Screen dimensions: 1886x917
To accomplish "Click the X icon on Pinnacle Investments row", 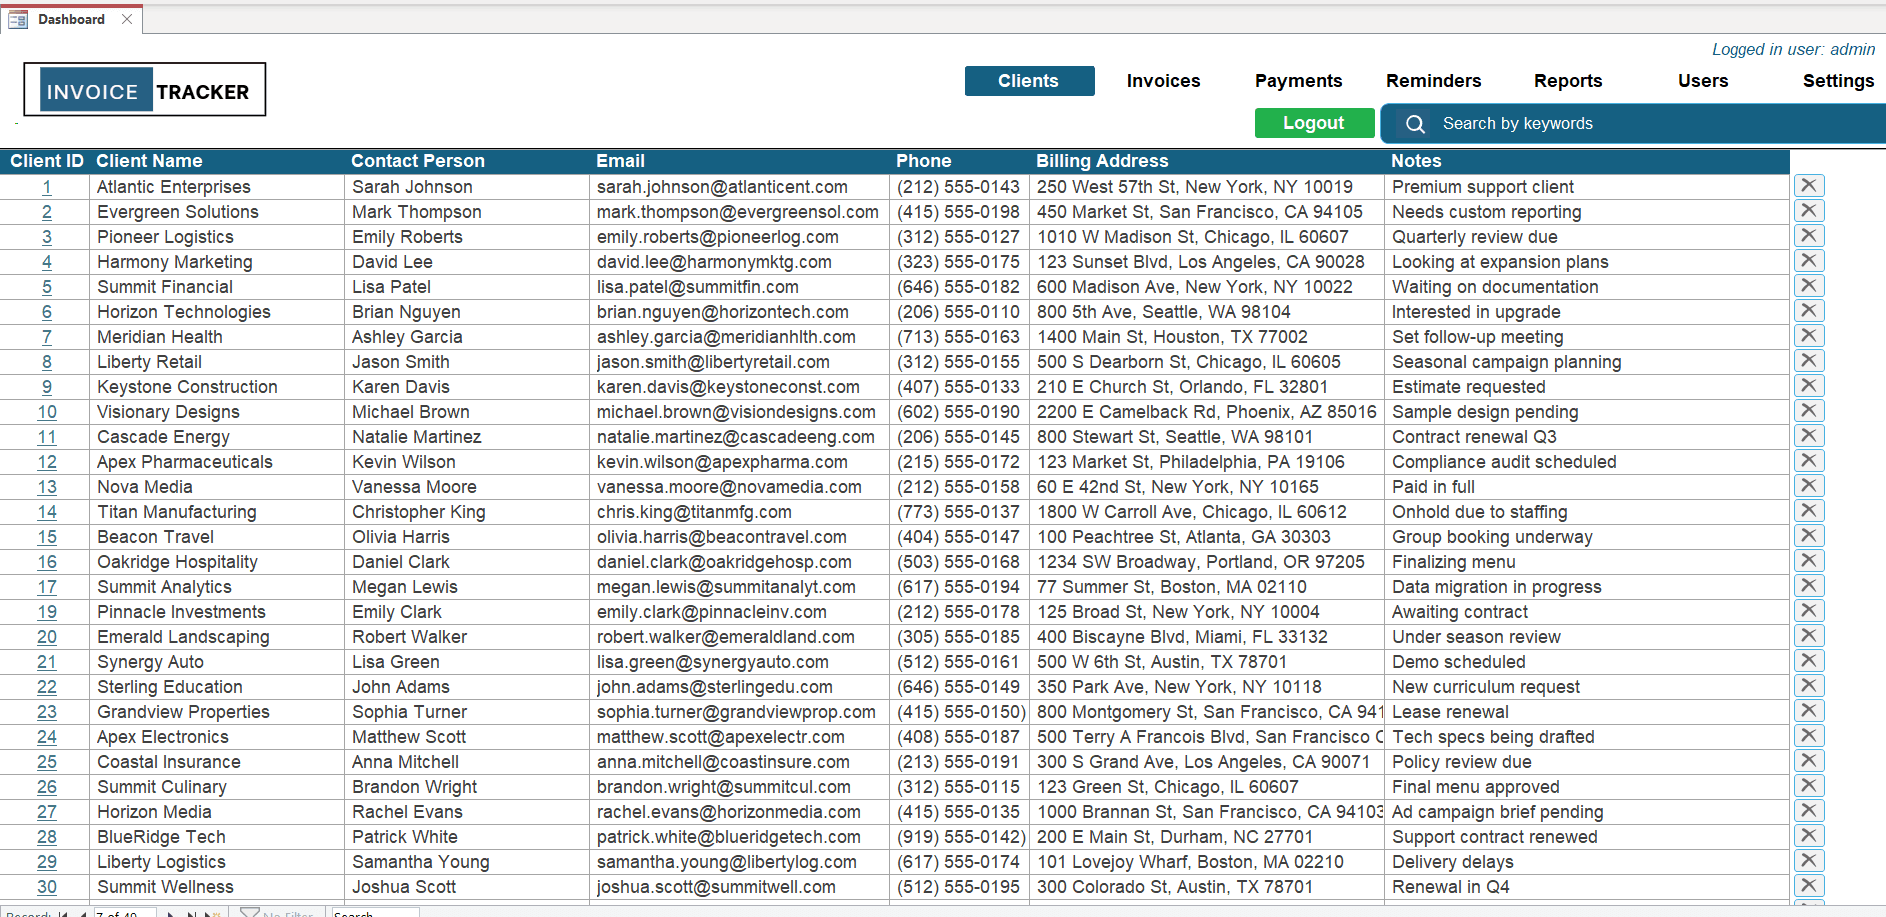I will click(x=1808, y=611).
